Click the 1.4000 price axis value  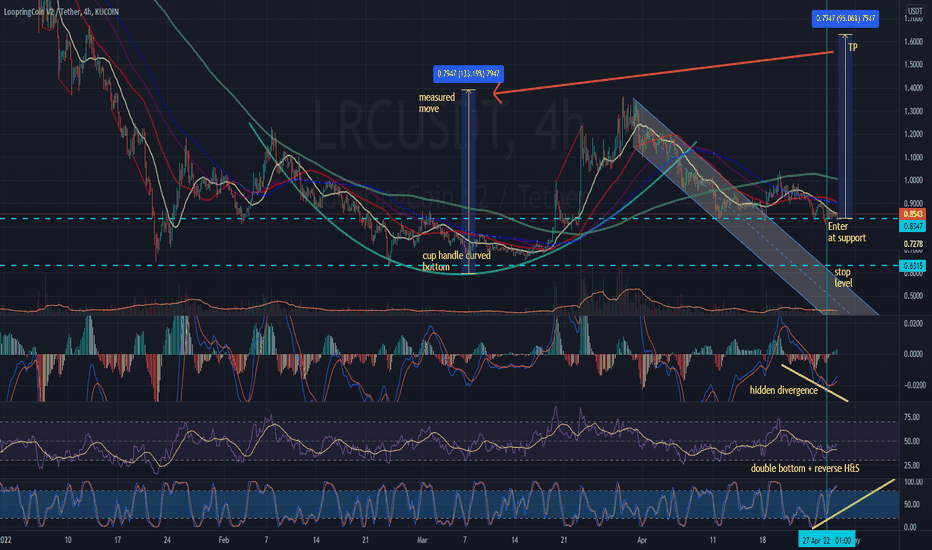pyautogui.click(x=914, y=88)
